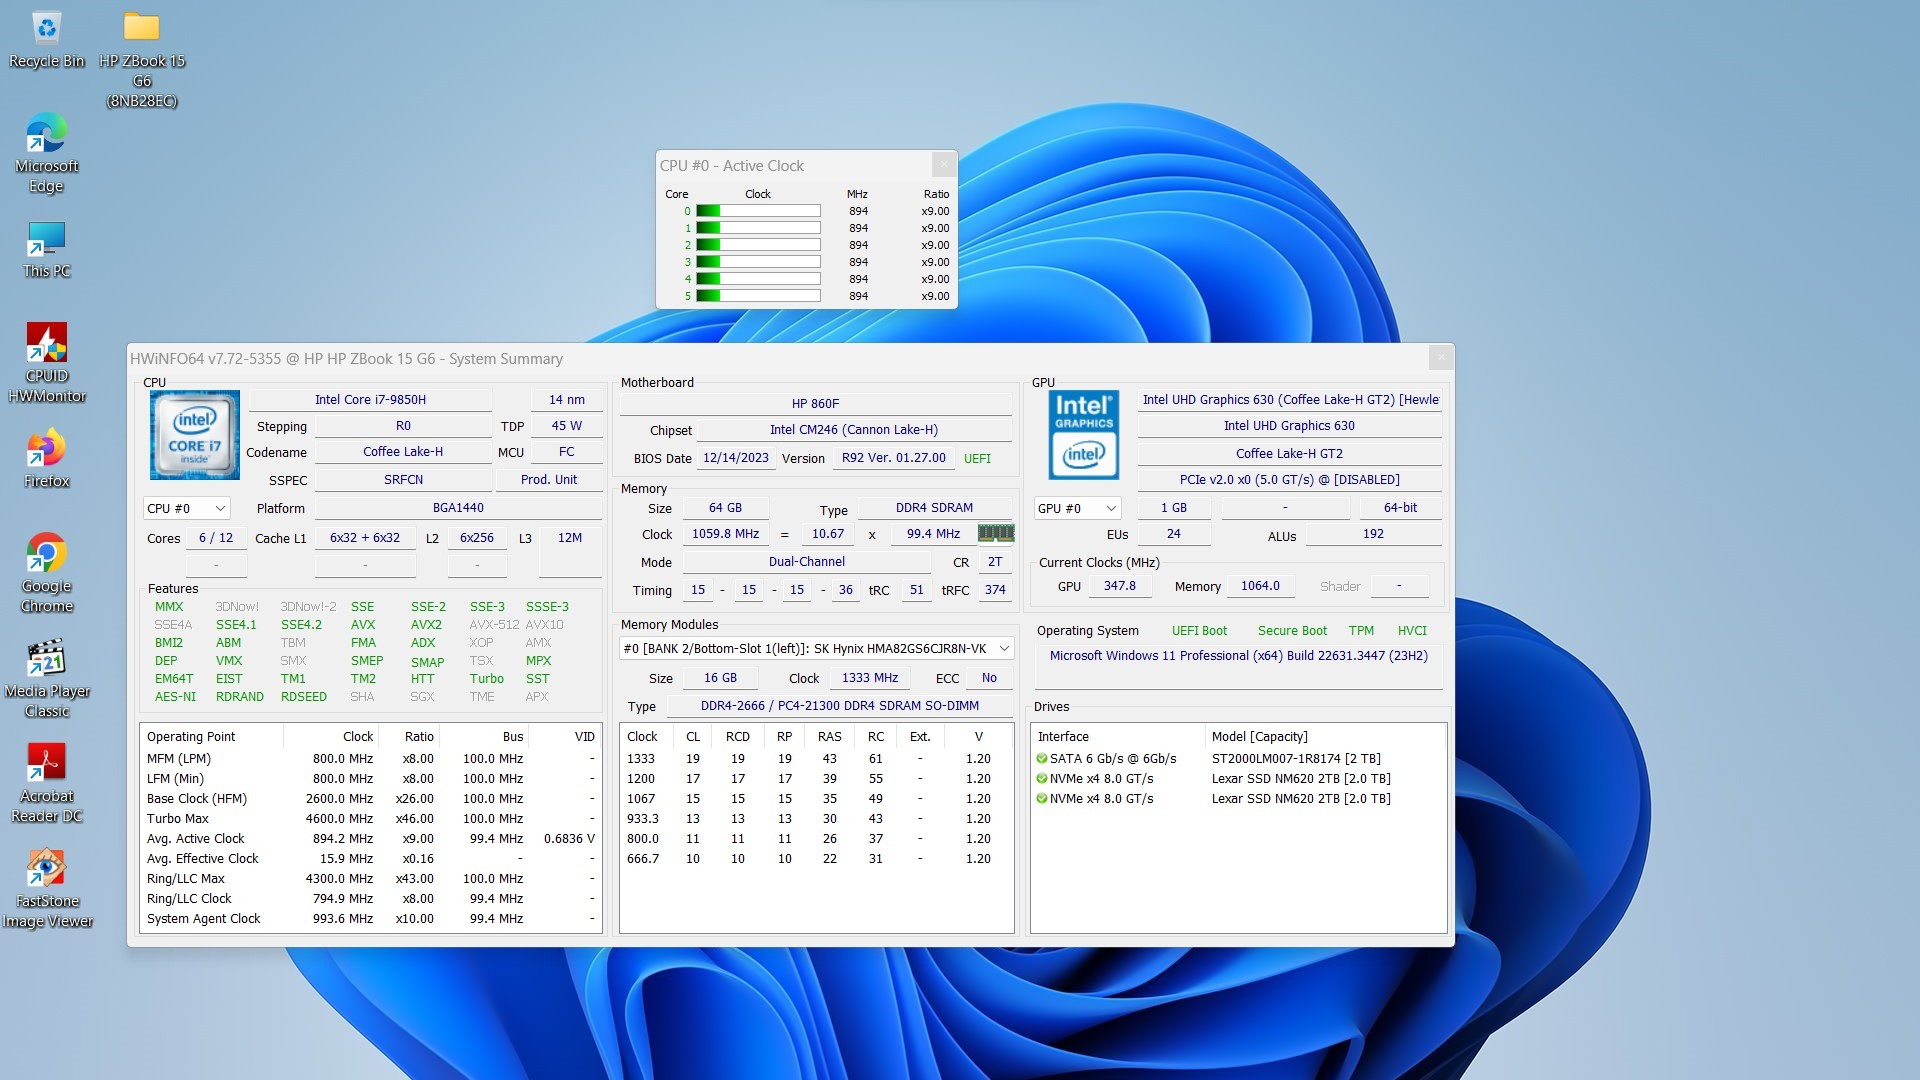Screen dimensions: 1920x1080
Task: Select the Avg. Effective Clock row
Action: 370,859
